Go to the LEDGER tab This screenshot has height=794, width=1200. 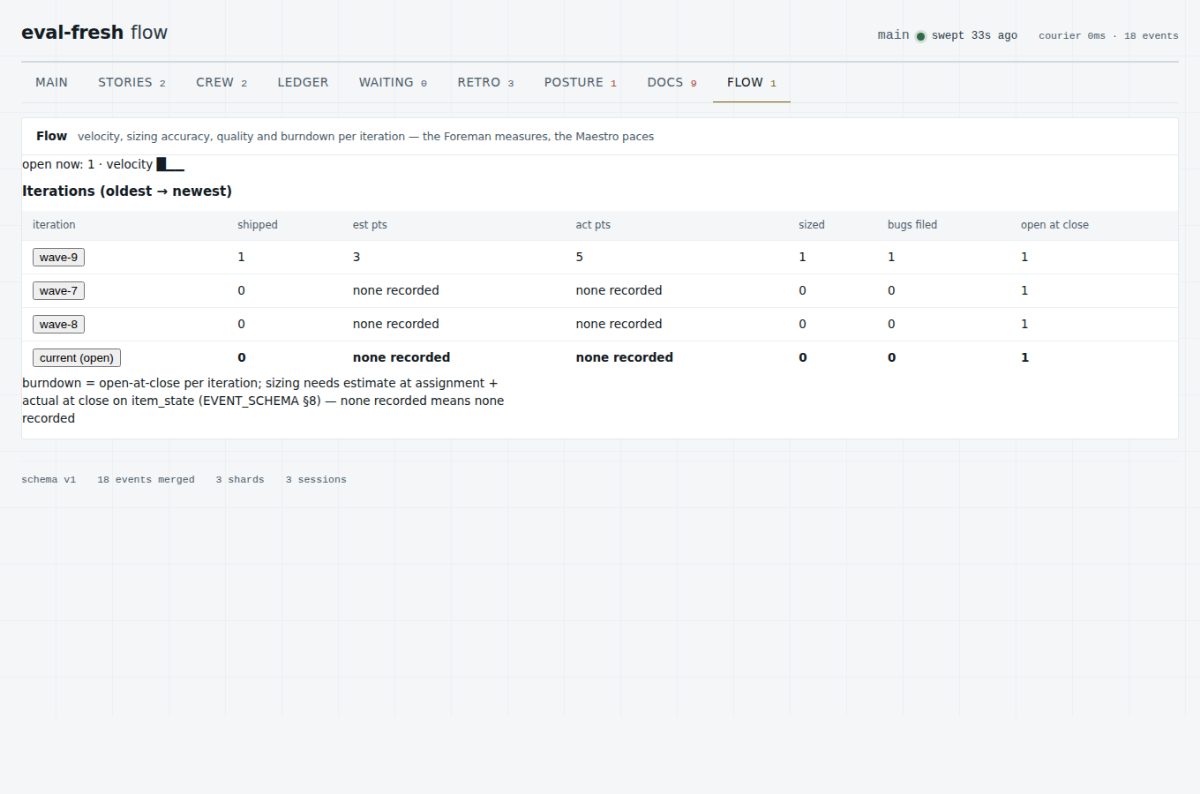[303, 82]
